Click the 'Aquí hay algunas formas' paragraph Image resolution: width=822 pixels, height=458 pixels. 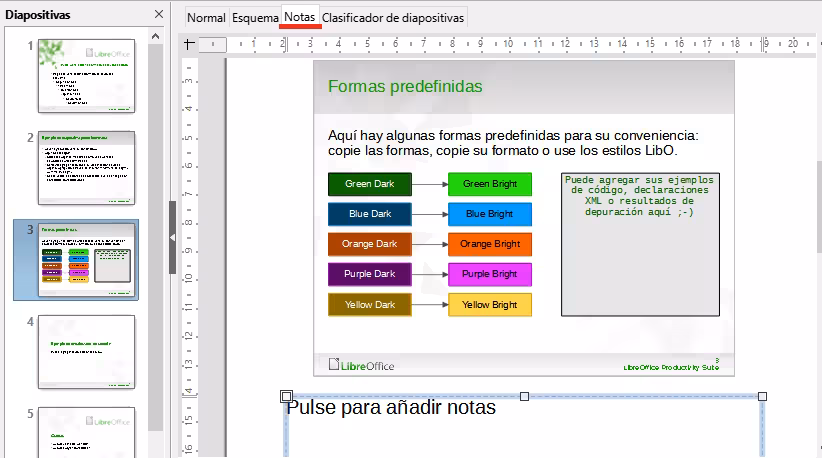(x=513, y=143)
